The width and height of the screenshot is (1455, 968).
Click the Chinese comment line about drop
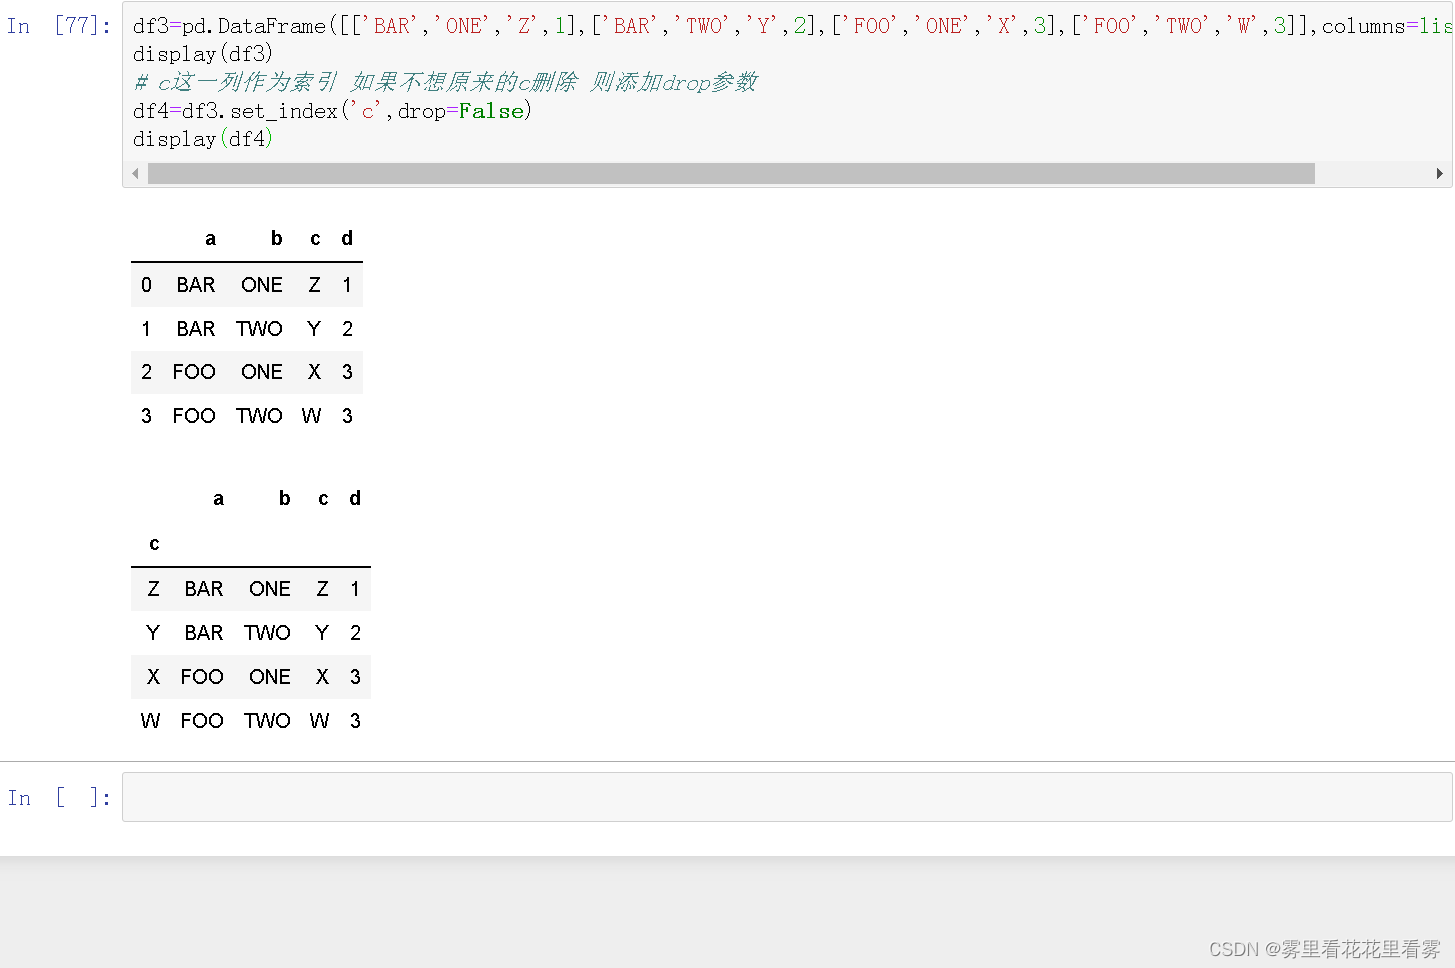(446, 82)
